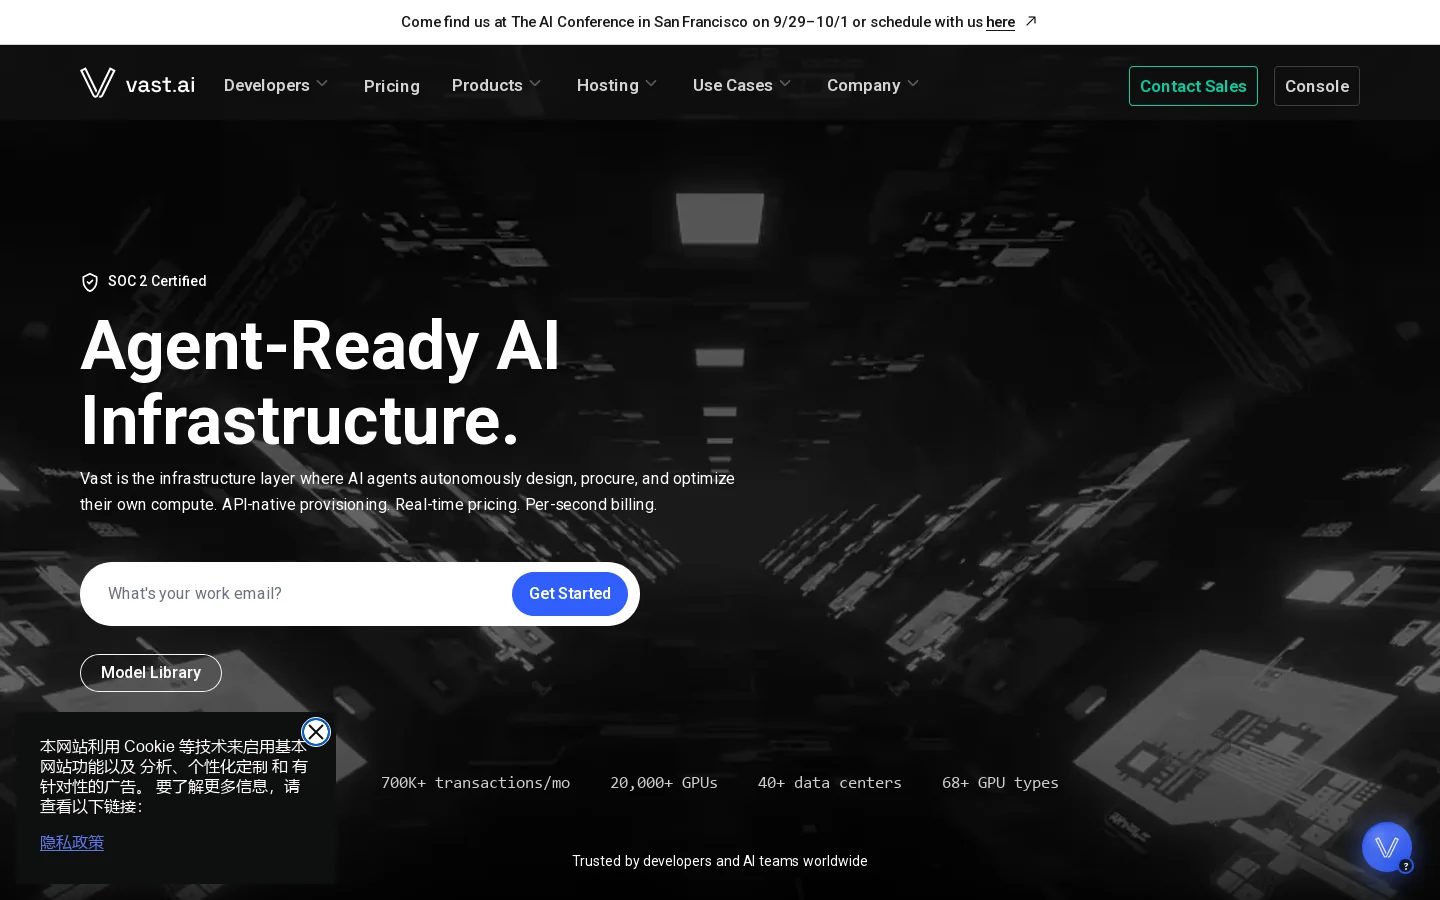Screen dimensions: 1440x900
Task: Open the 隐私政策 privacy policy link
Action: pyautogui.click(x=72, y=843)
